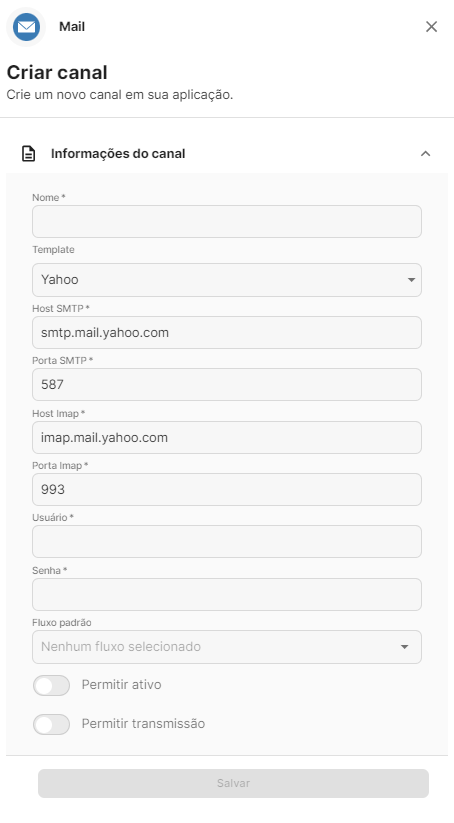Click the Usuário input field

tap(227, 541)
